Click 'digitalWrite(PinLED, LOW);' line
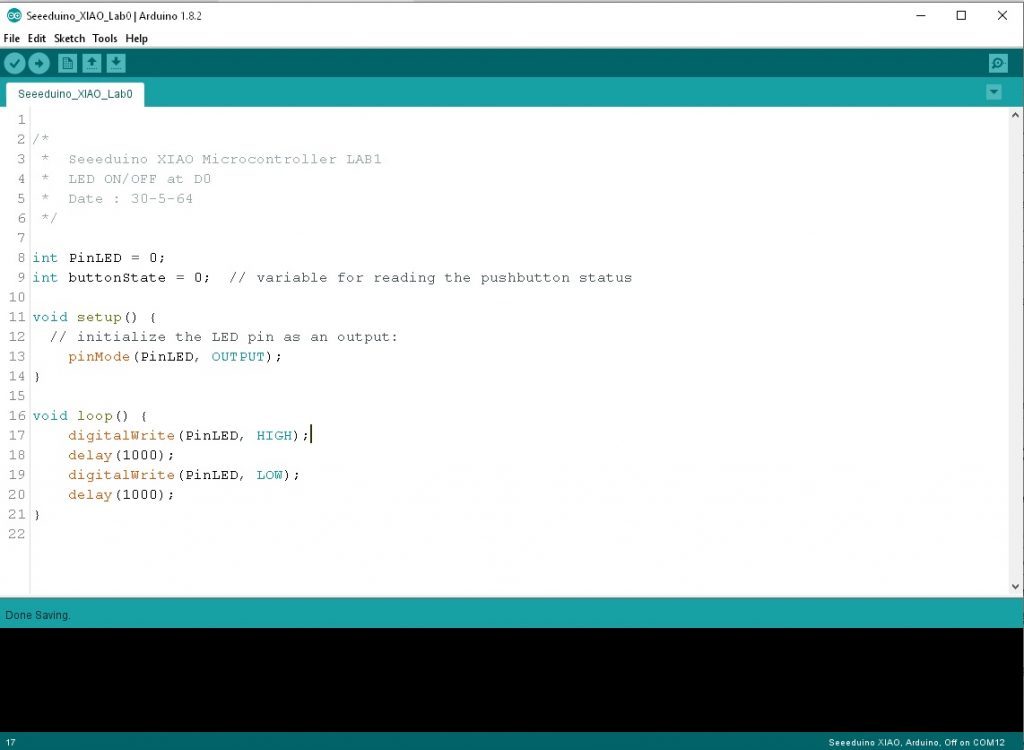1024x750 pixels. coord(184,475)
